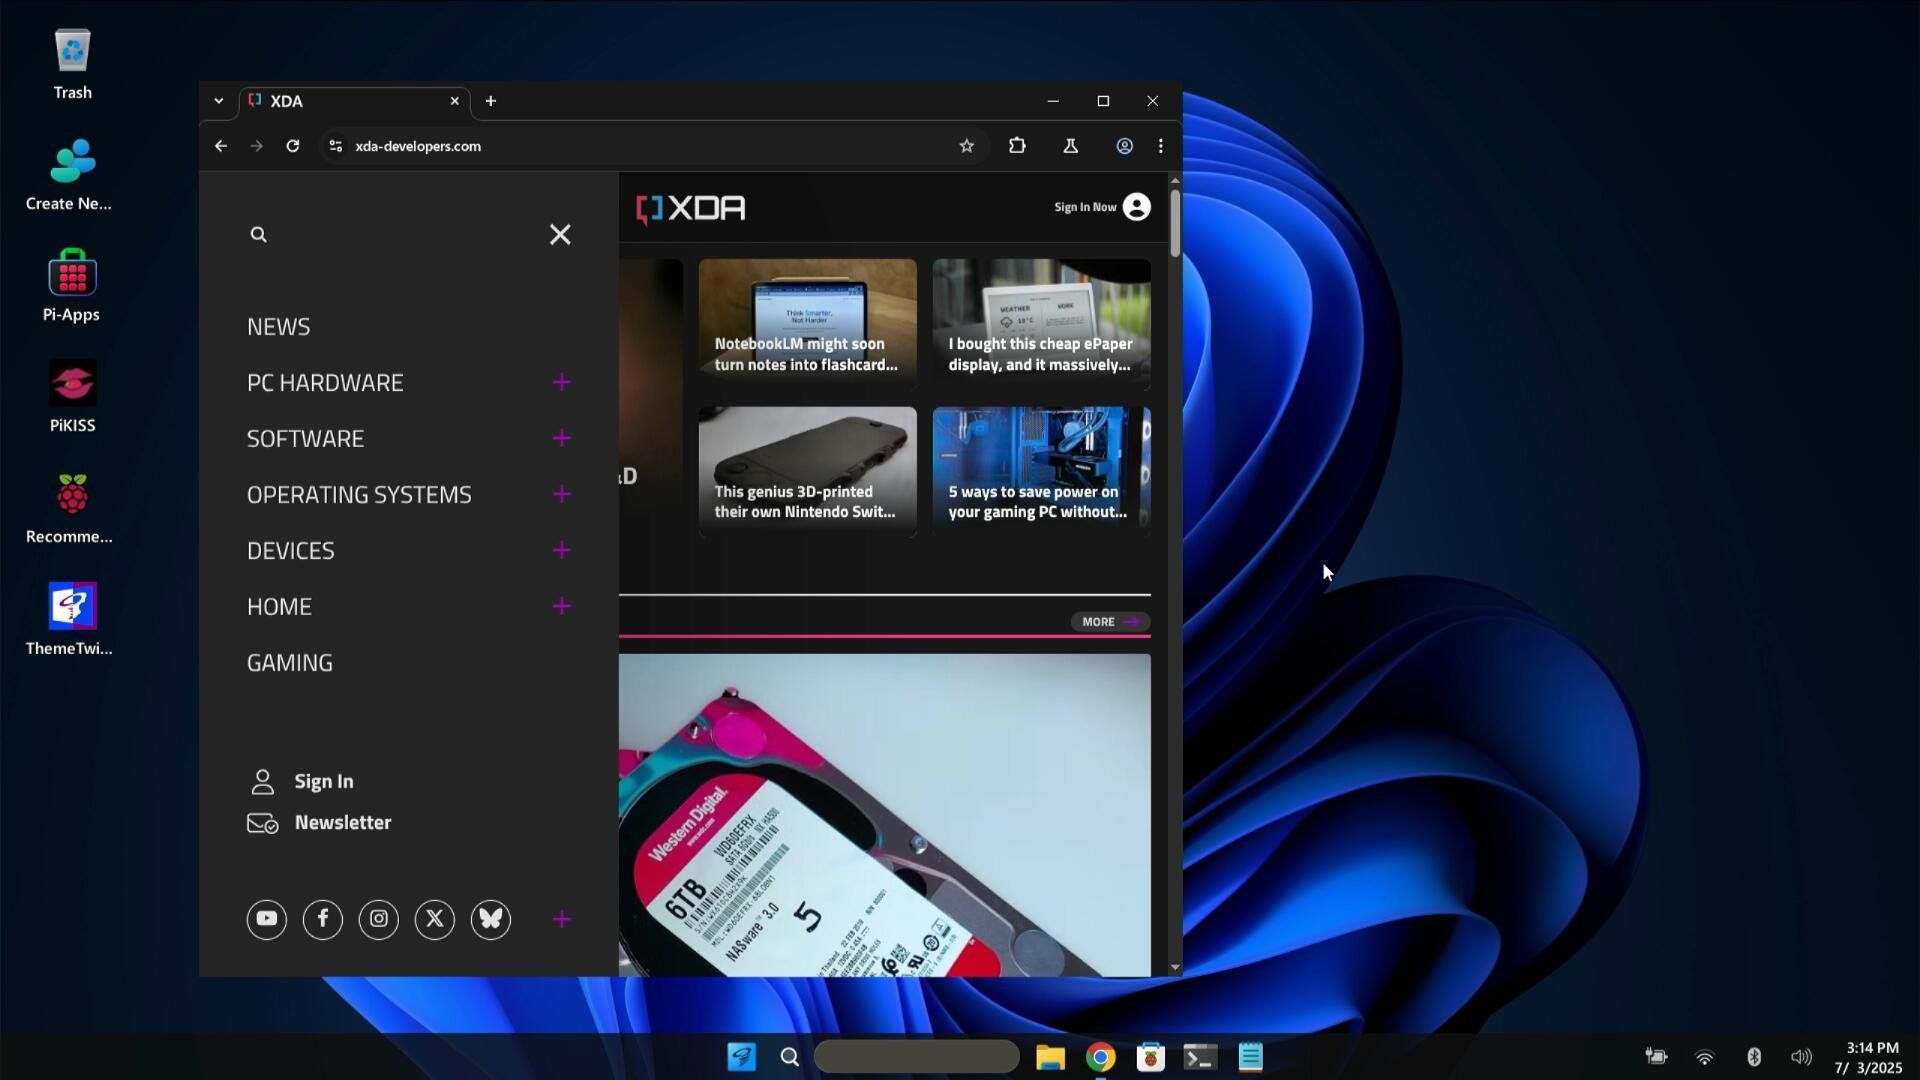Reload the page using the refresh icon

293,146
